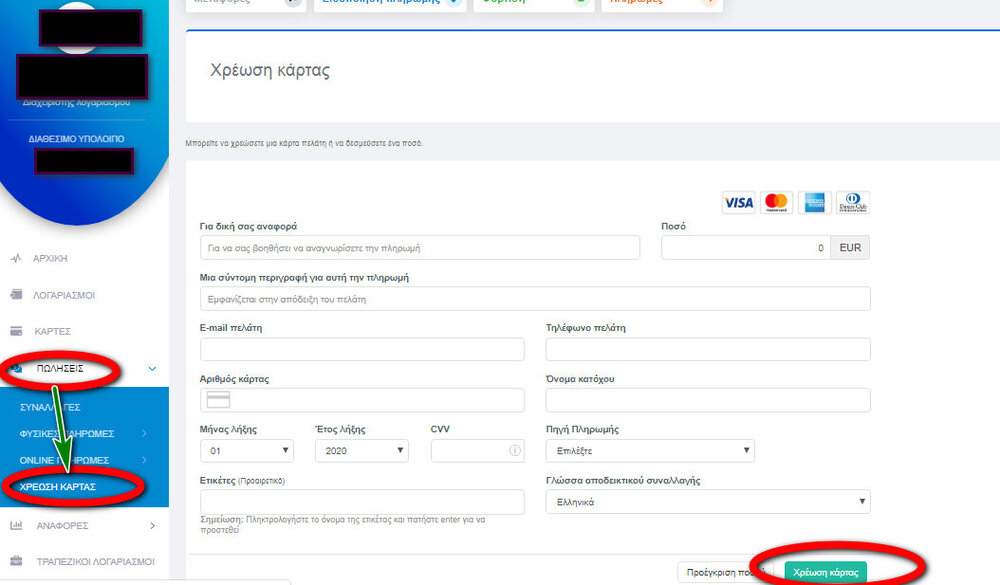Click the Visa card logo
The width and height of the screenshot is (1000, 585).
pos(739,202)
